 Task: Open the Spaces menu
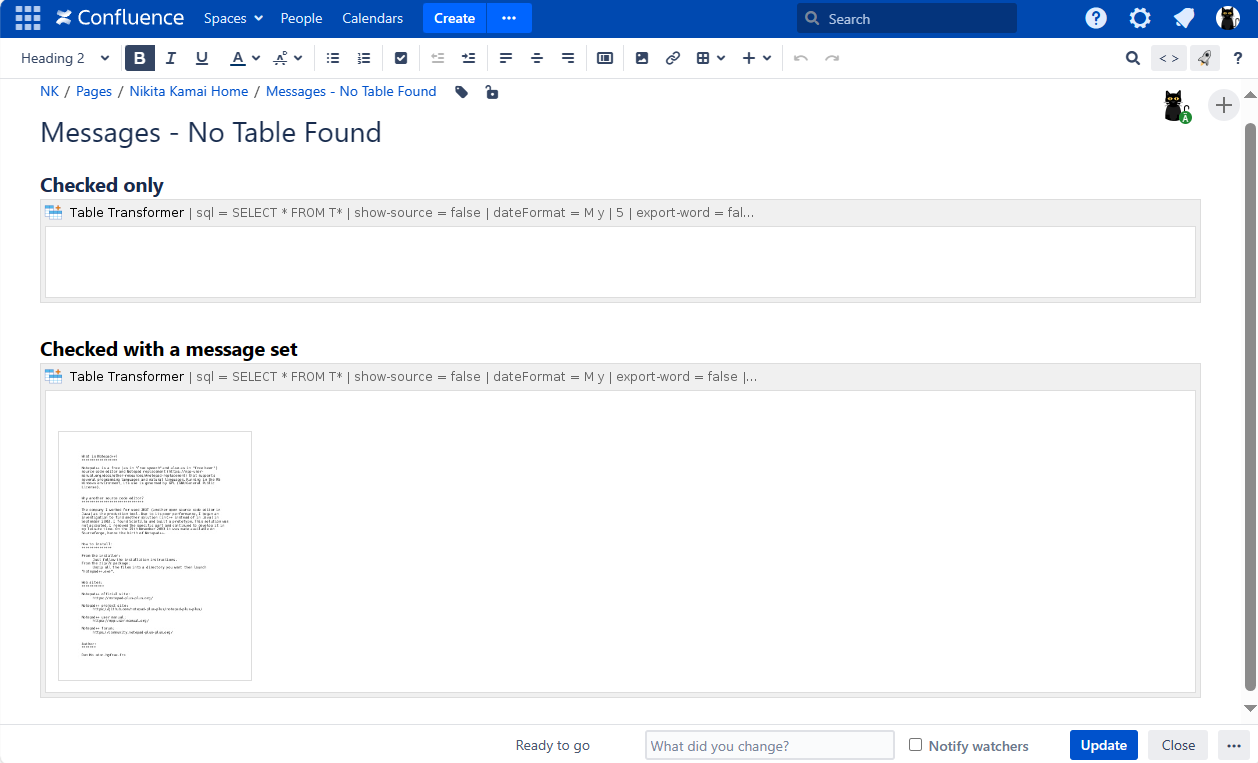click(x=233, y=18)
